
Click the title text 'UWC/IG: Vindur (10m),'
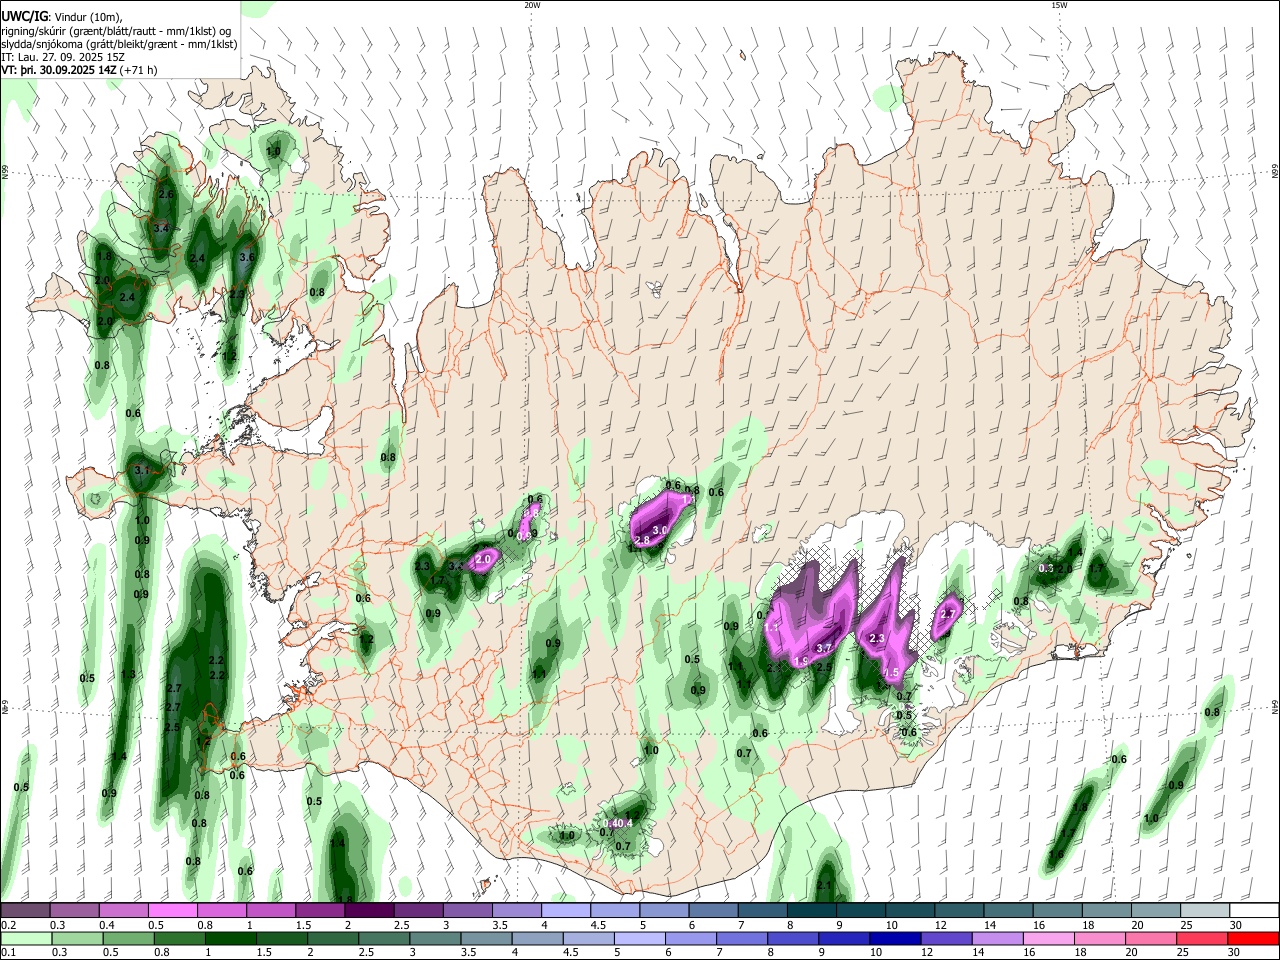point(62,17)
